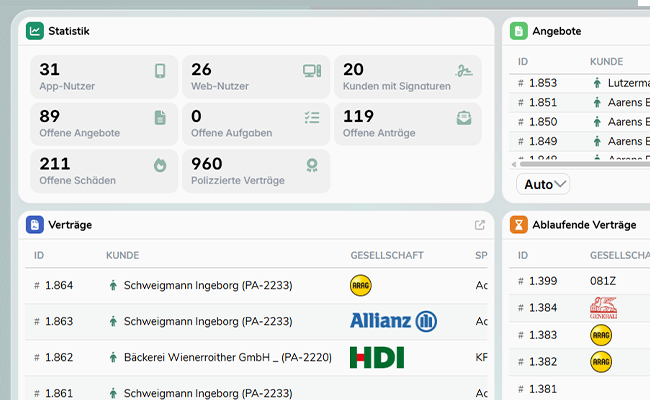Click the left arrow of Angebote horizontal scrollbar

pyautogui.click(x=514, y=164)
